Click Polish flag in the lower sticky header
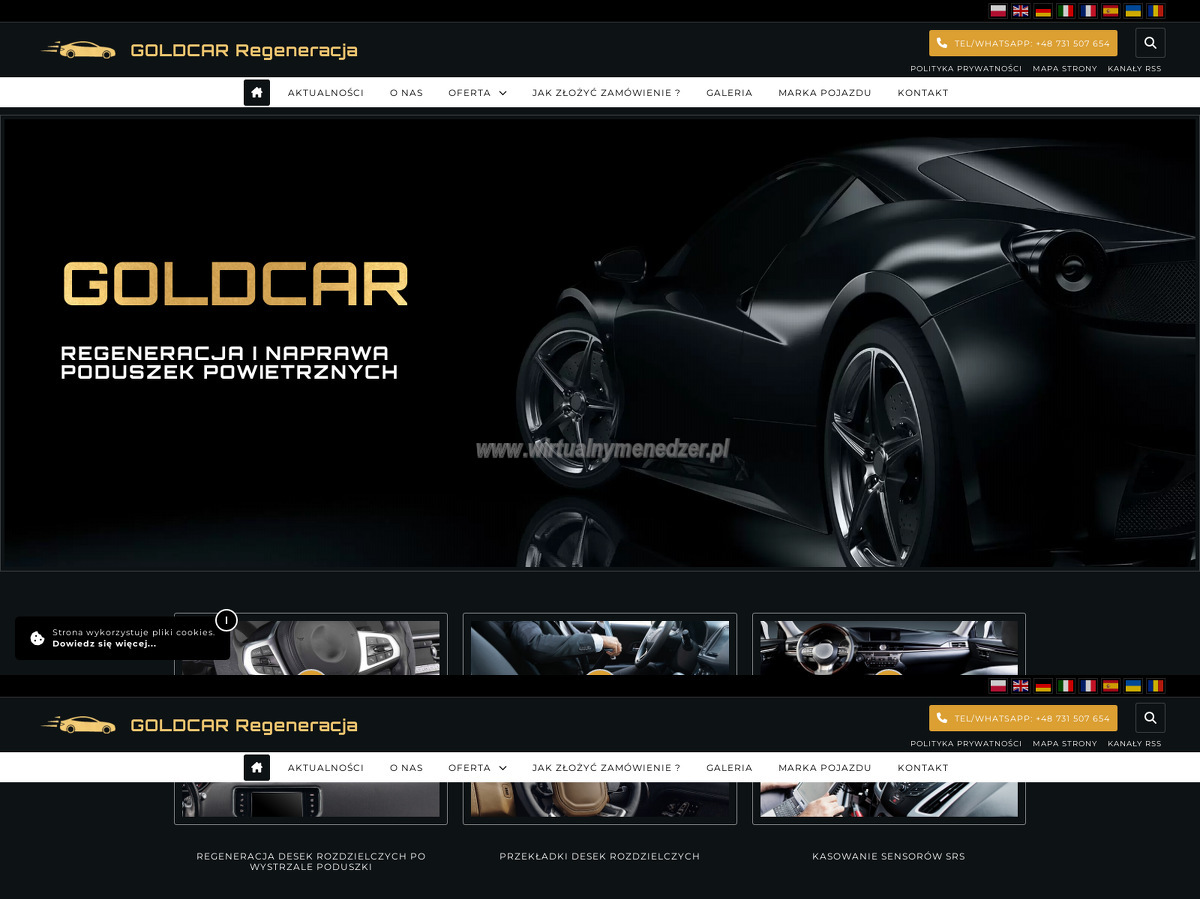 pyautogui.click(x=997, y=686)
